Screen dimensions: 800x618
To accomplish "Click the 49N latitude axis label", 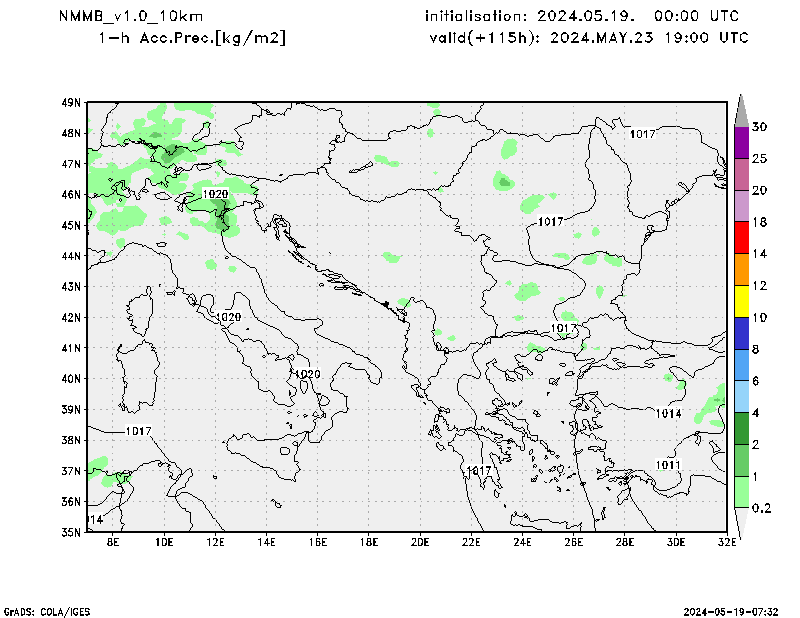I will [71, 102].
